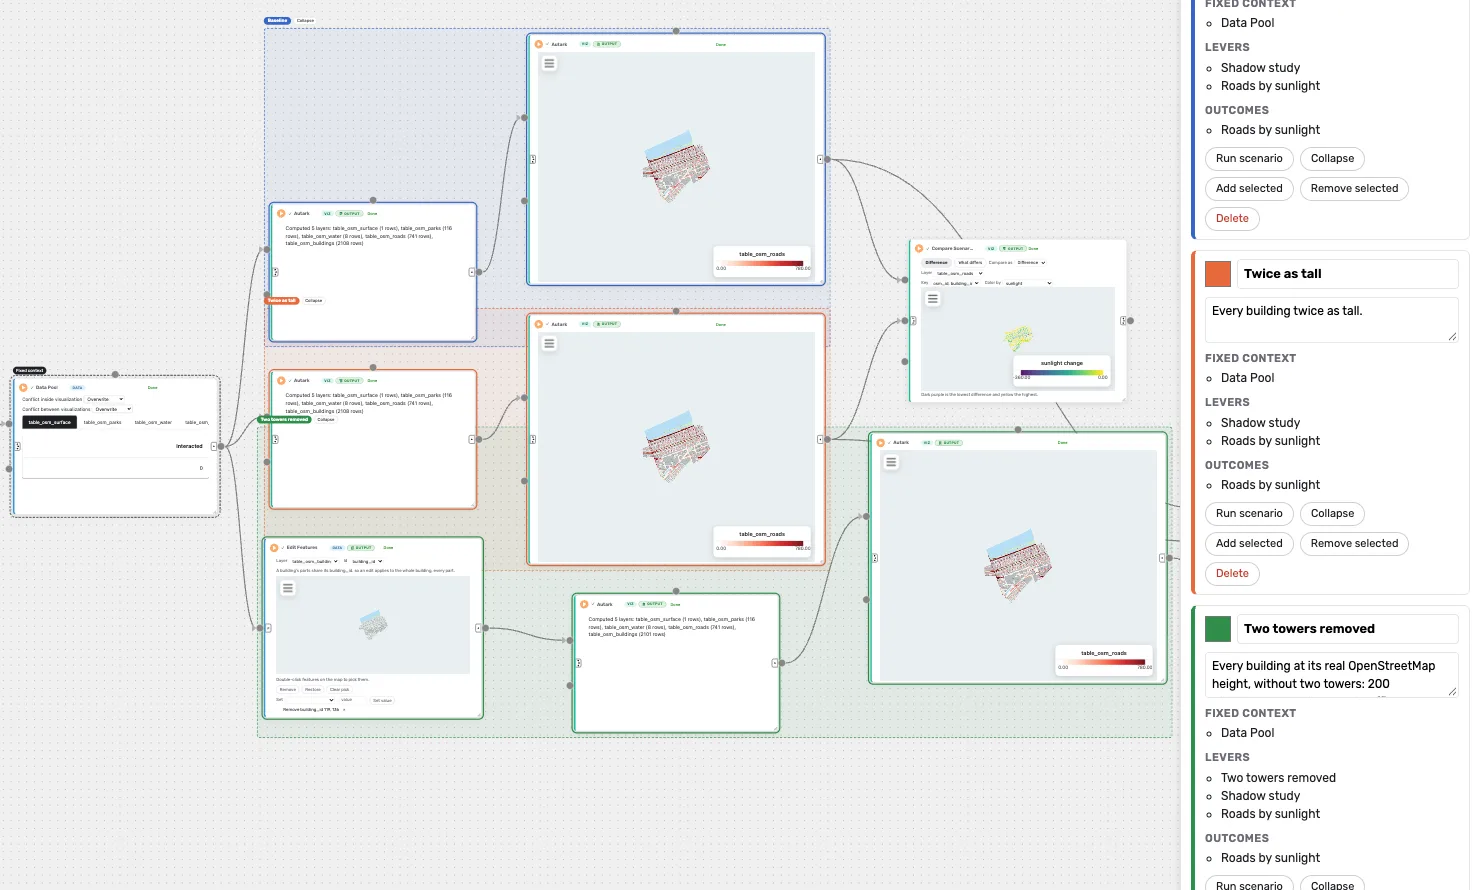Click Delete in the Twice as tall panel
This screenshot has height=890, width=1480.
[x=1232, y=574]
